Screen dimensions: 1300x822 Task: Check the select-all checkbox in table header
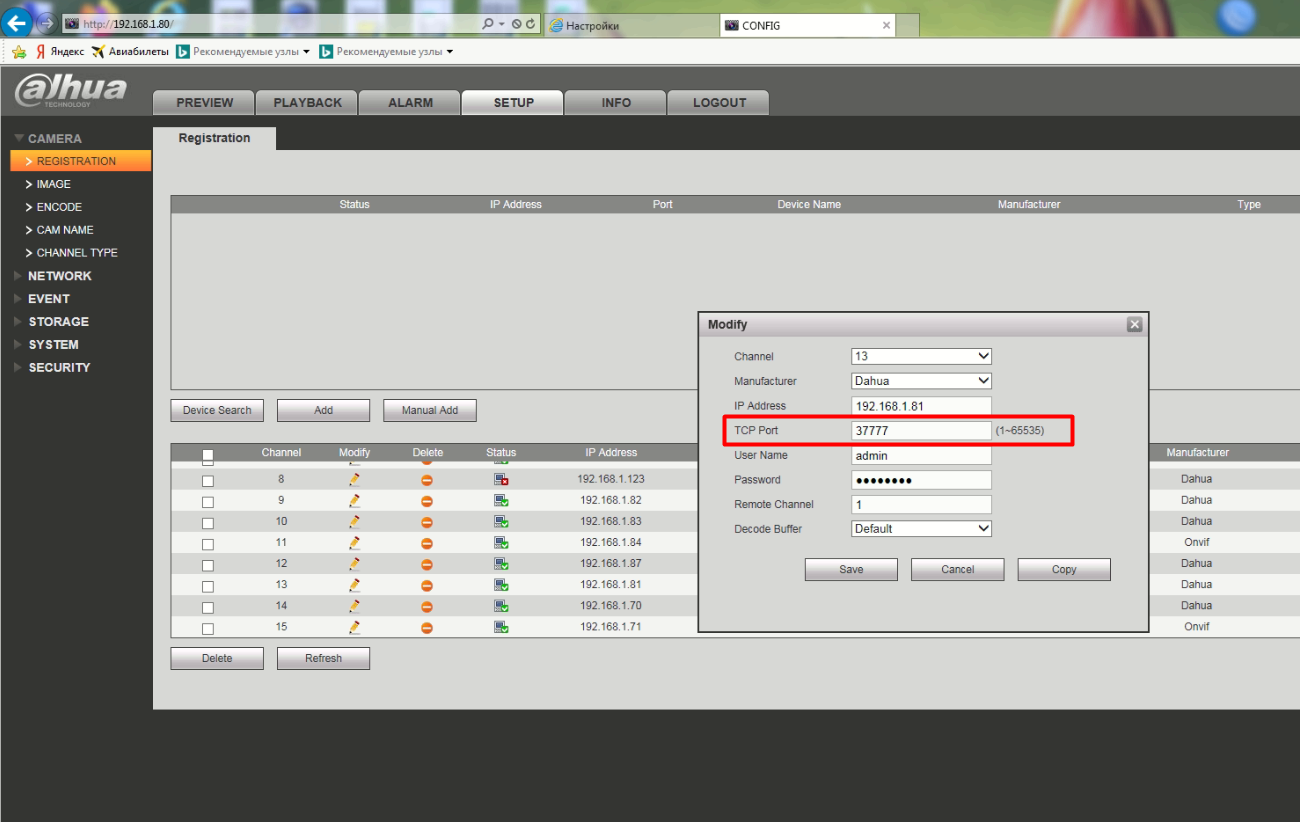pyautogui.click(x=208, y=455)
